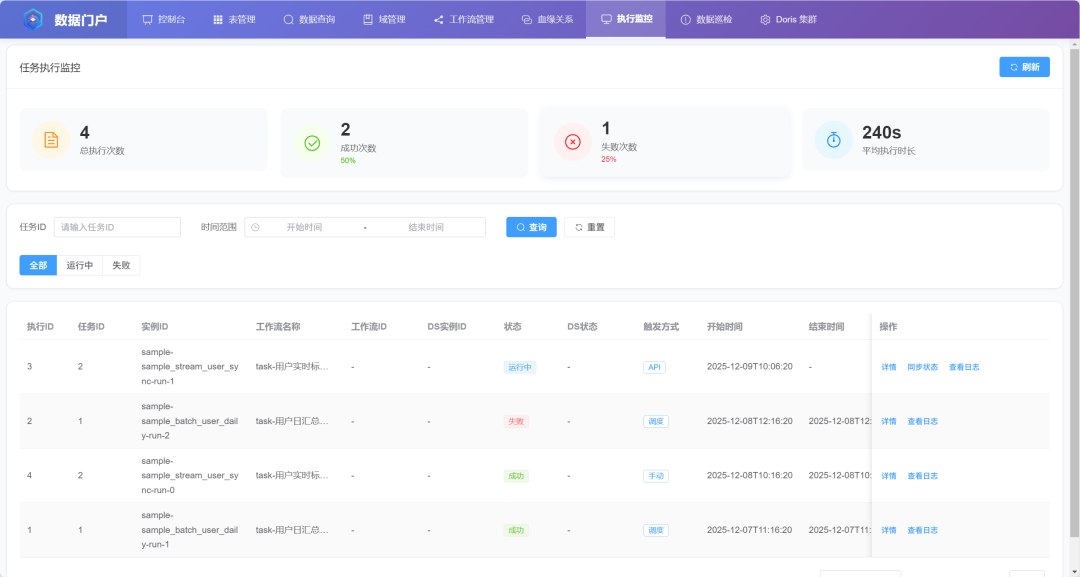Image resolution: width=1080 pixels, height=577 pixels.
Task: View logs for execution ID 1
Action: tap(922, 530)
